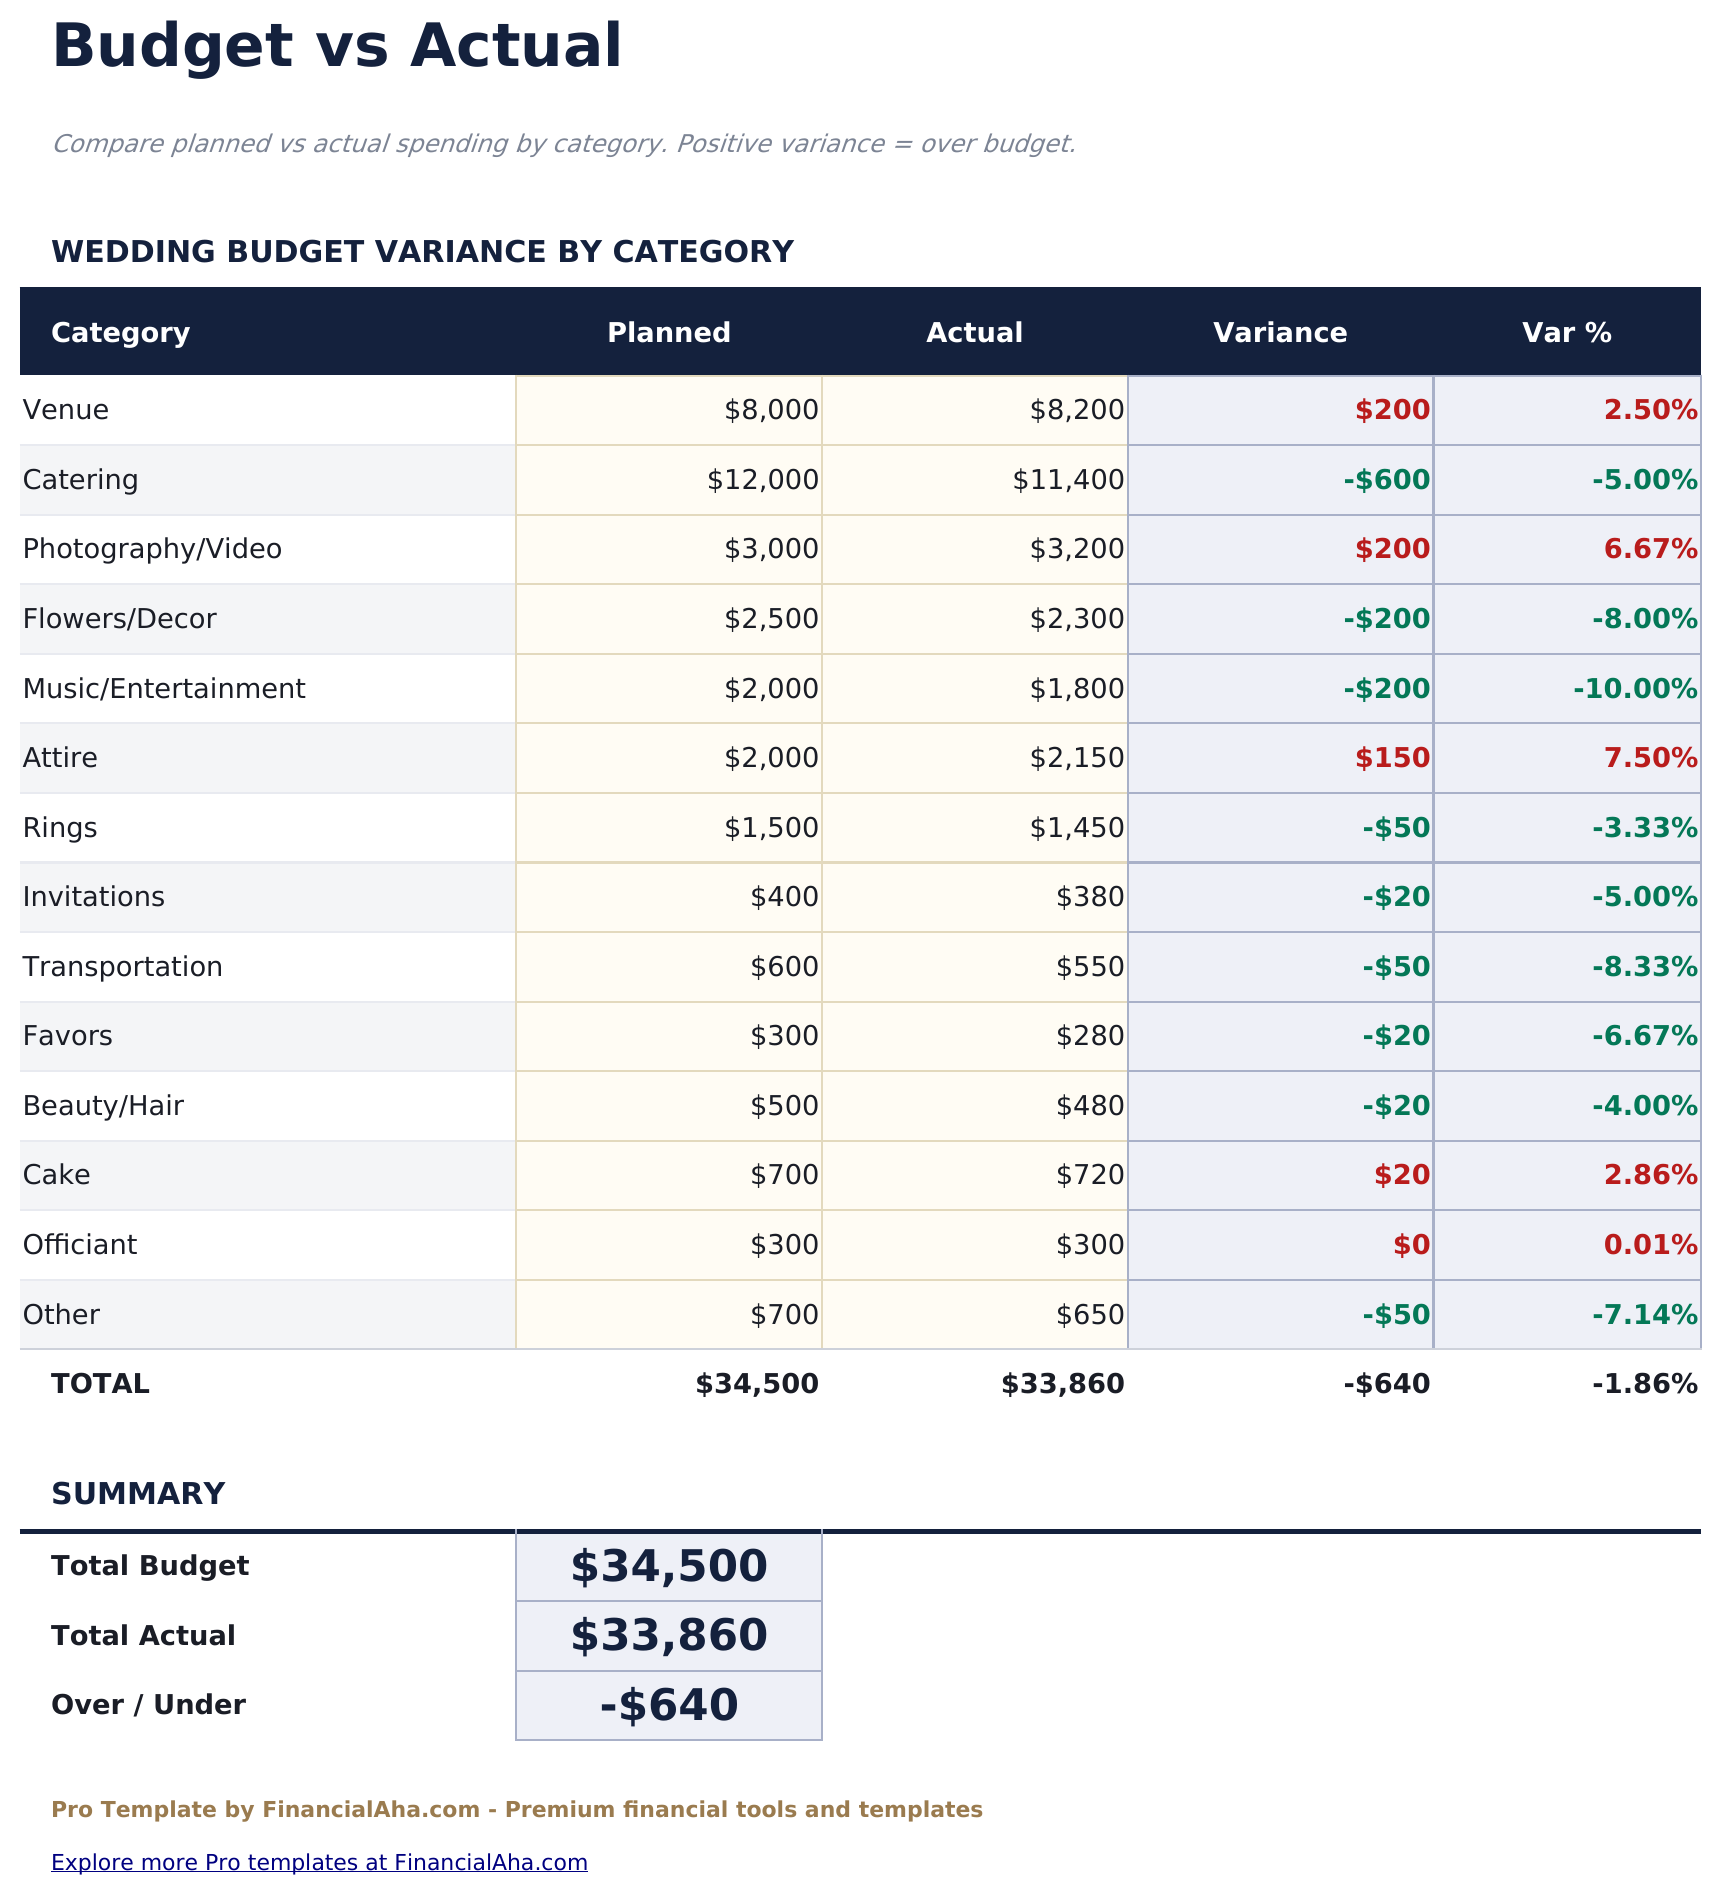
Task: Click the Officiant 0.01% variance cell
Action: [1566, 1245]
